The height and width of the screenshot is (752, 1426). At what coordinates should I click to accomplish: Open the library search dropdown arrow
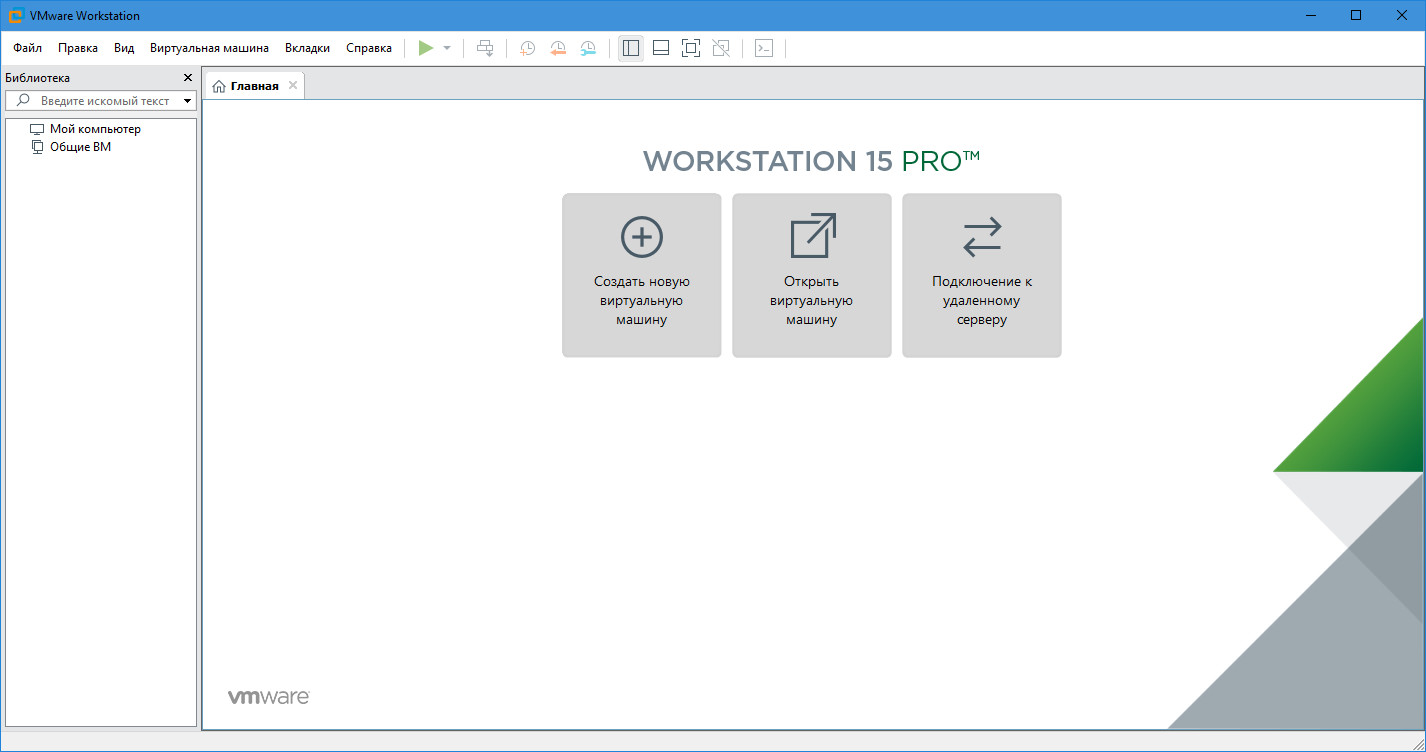(187, 101)
